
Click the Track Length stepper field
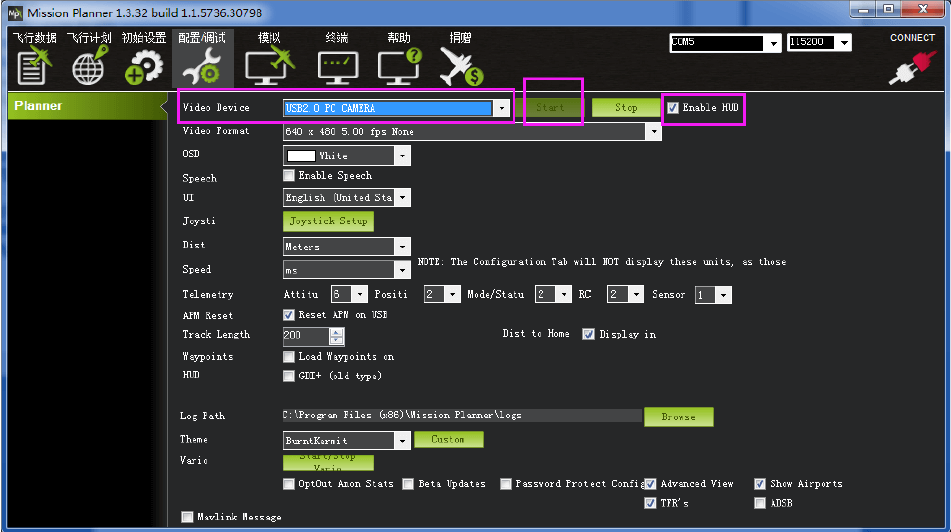[x=306, y=336]
